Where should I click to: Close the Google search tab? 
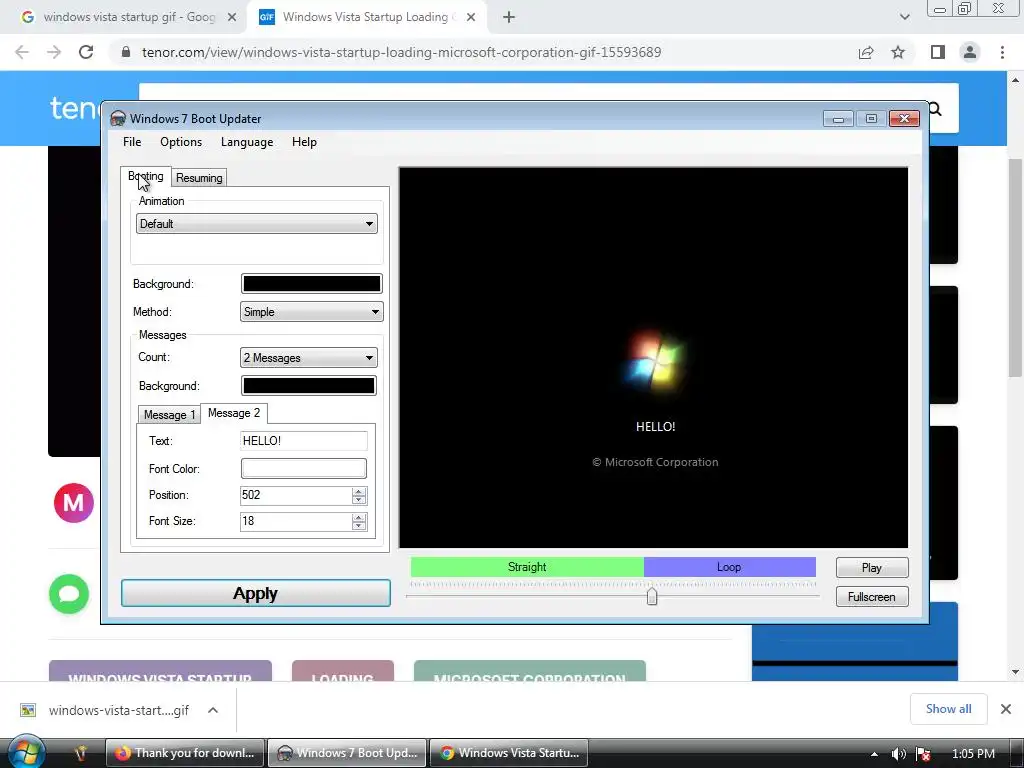(232, 17)
